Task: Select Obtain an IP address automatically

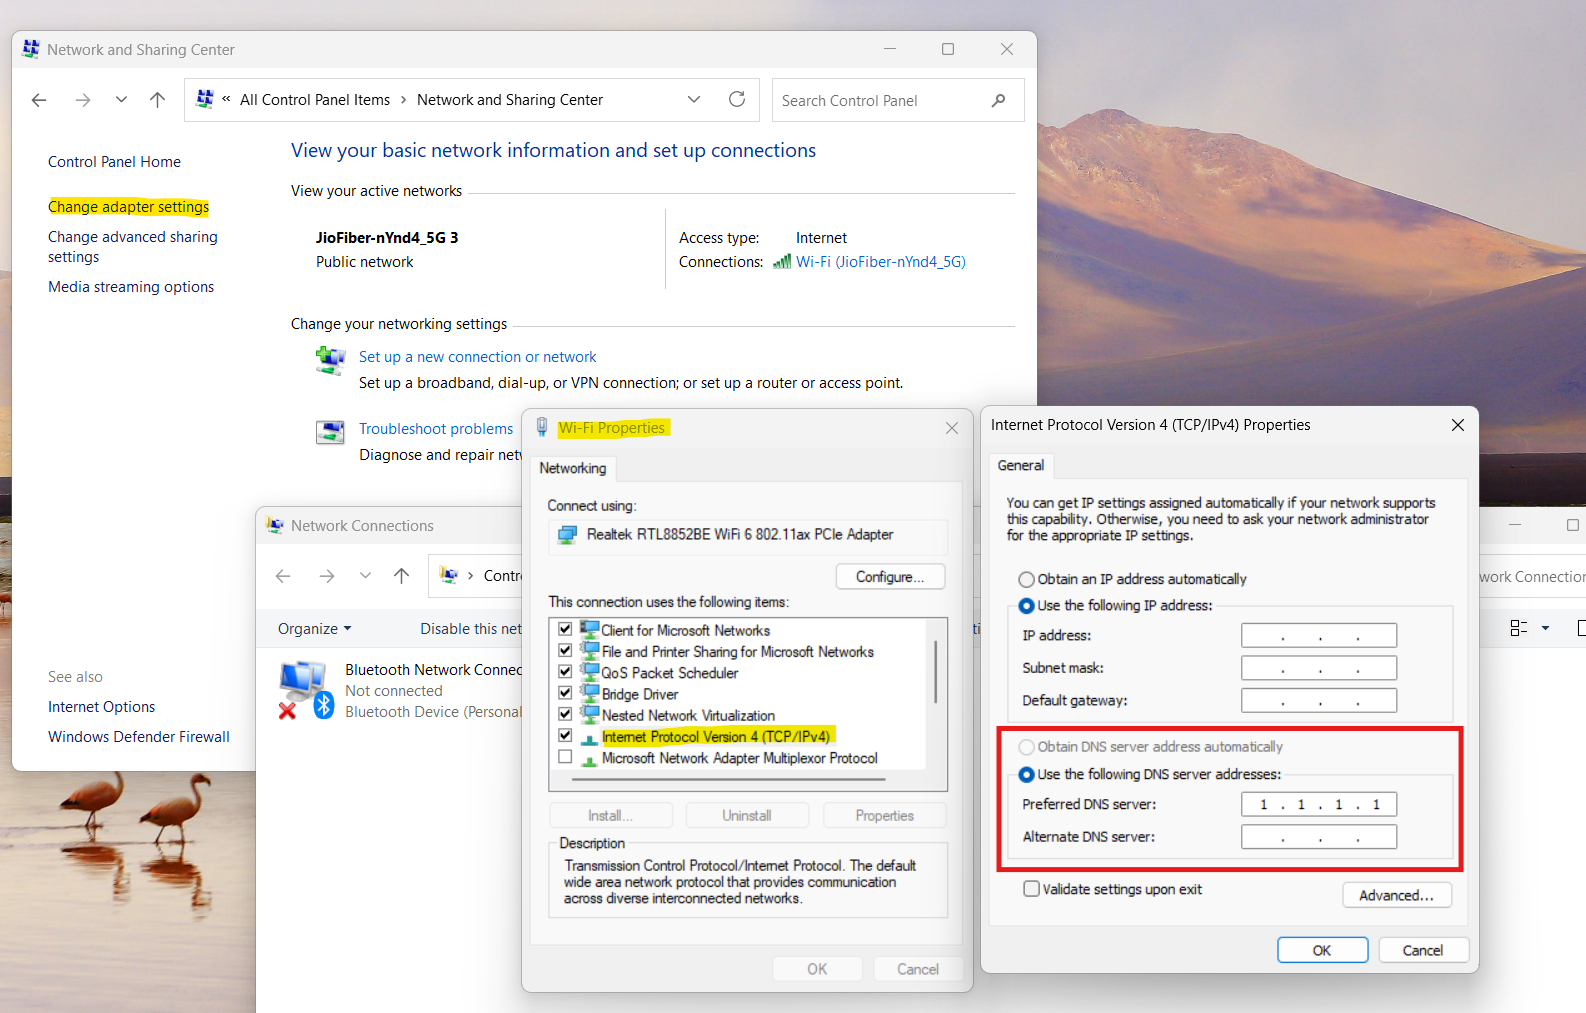Action: point(1026,579)
